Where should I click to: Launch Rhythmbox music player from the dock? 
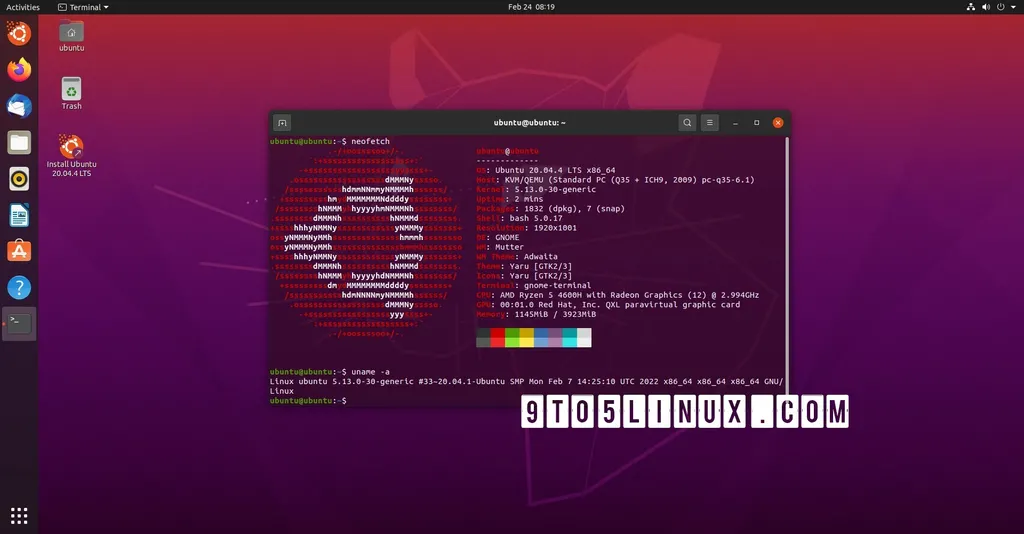click(x=19, y=179)
